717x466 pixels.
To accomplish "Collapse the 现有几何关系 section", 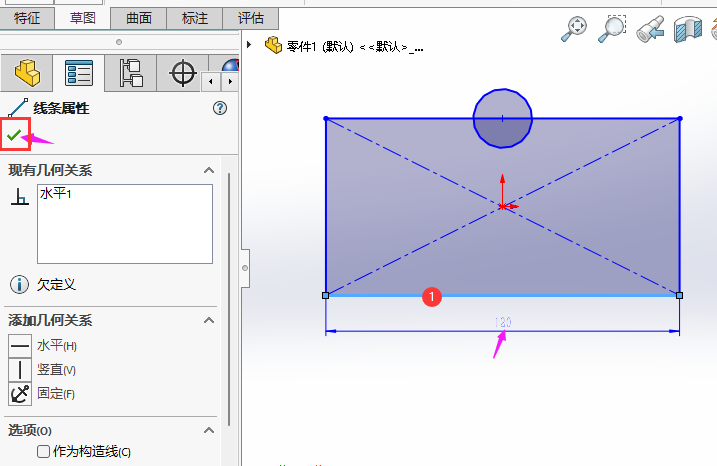I will [x=209, y=171].
